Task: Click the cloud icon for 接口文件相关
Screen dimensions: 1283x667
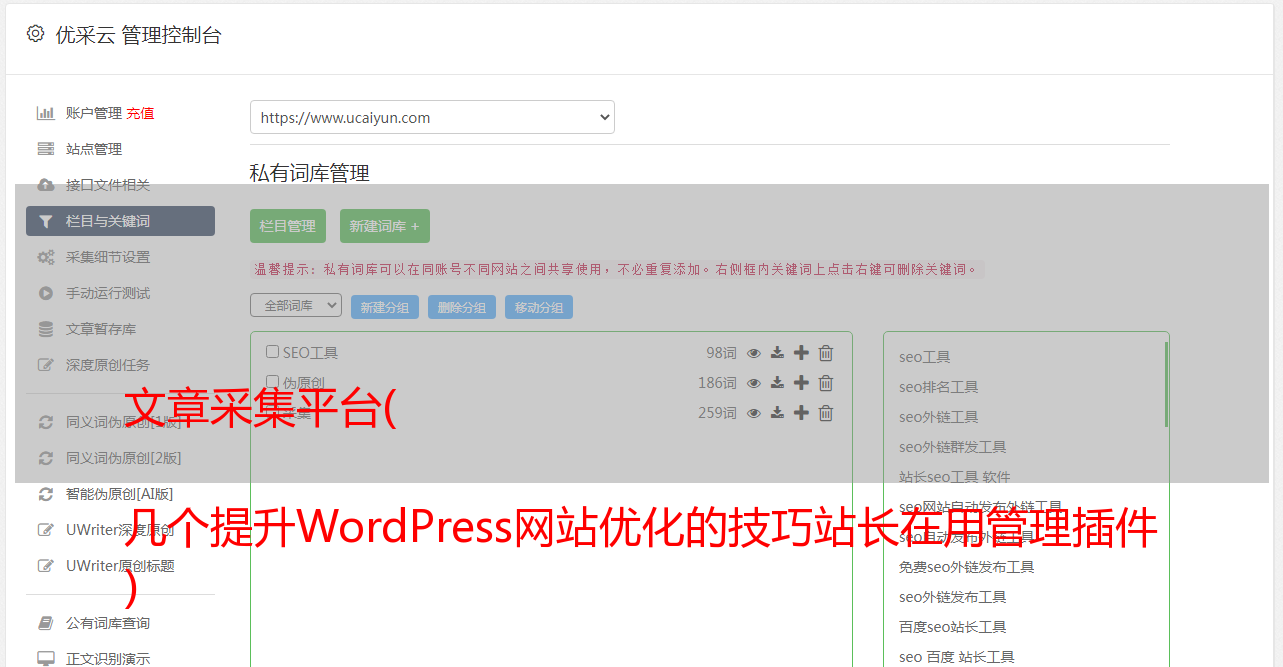Action: pyautogui.click(x=45, y=185)
